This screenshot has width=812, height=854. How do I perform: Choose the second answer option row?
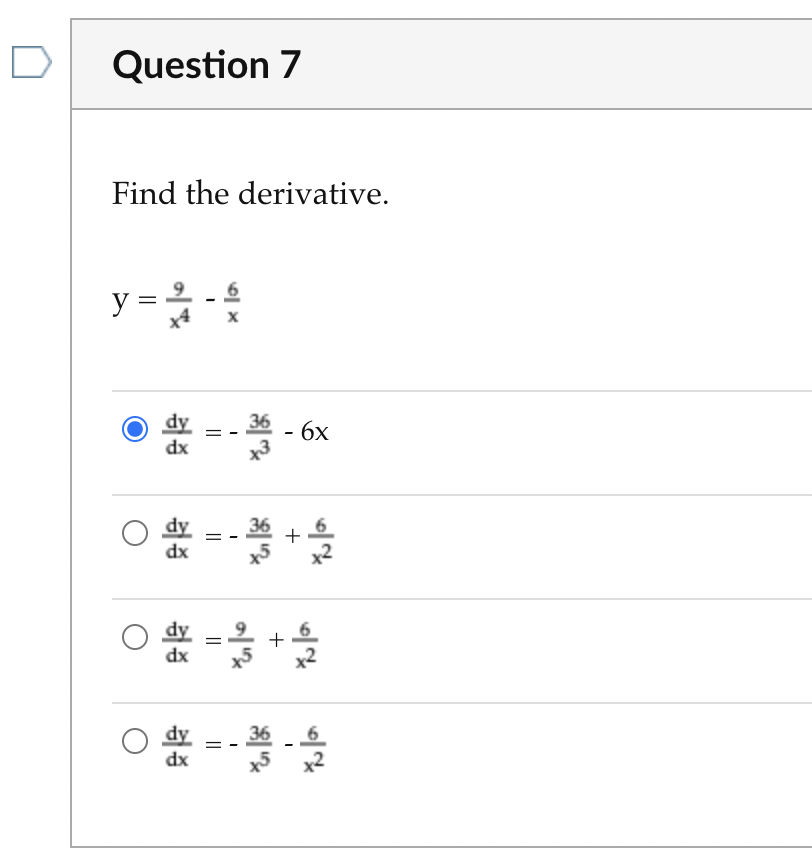coord(250,537)
